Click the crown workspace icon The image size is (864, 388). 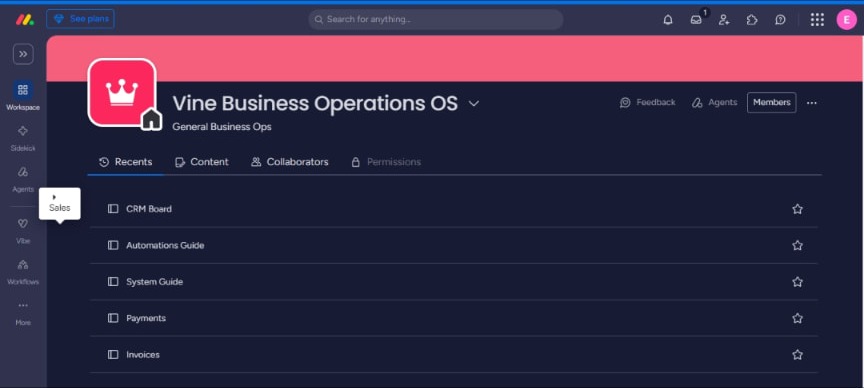122,92
